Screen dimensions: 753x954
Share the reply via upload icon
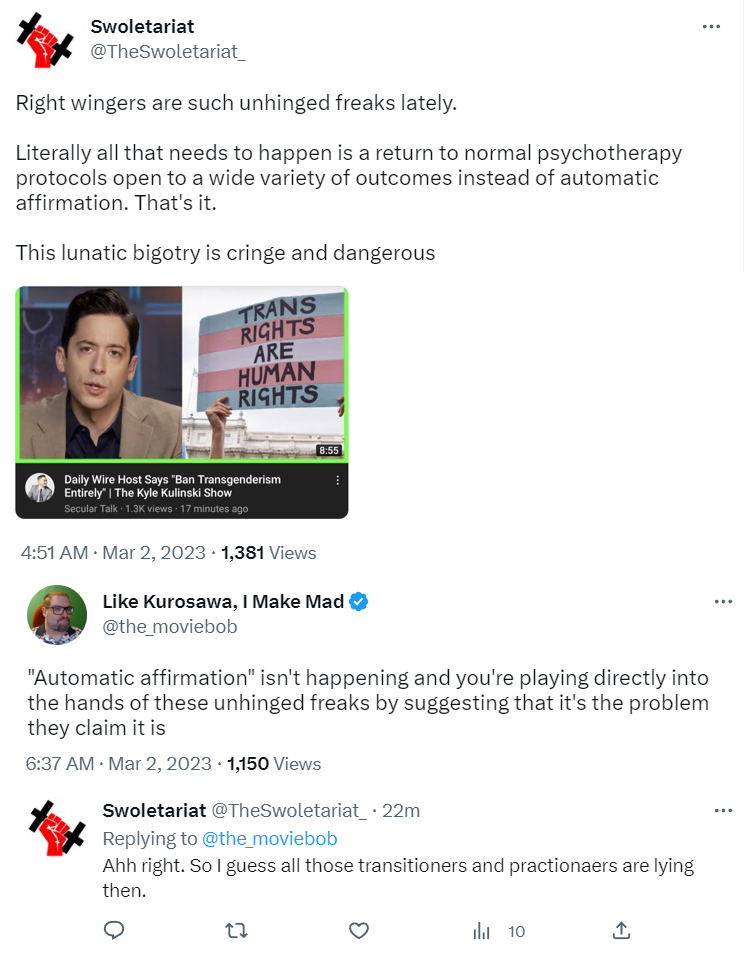[621, 930]
